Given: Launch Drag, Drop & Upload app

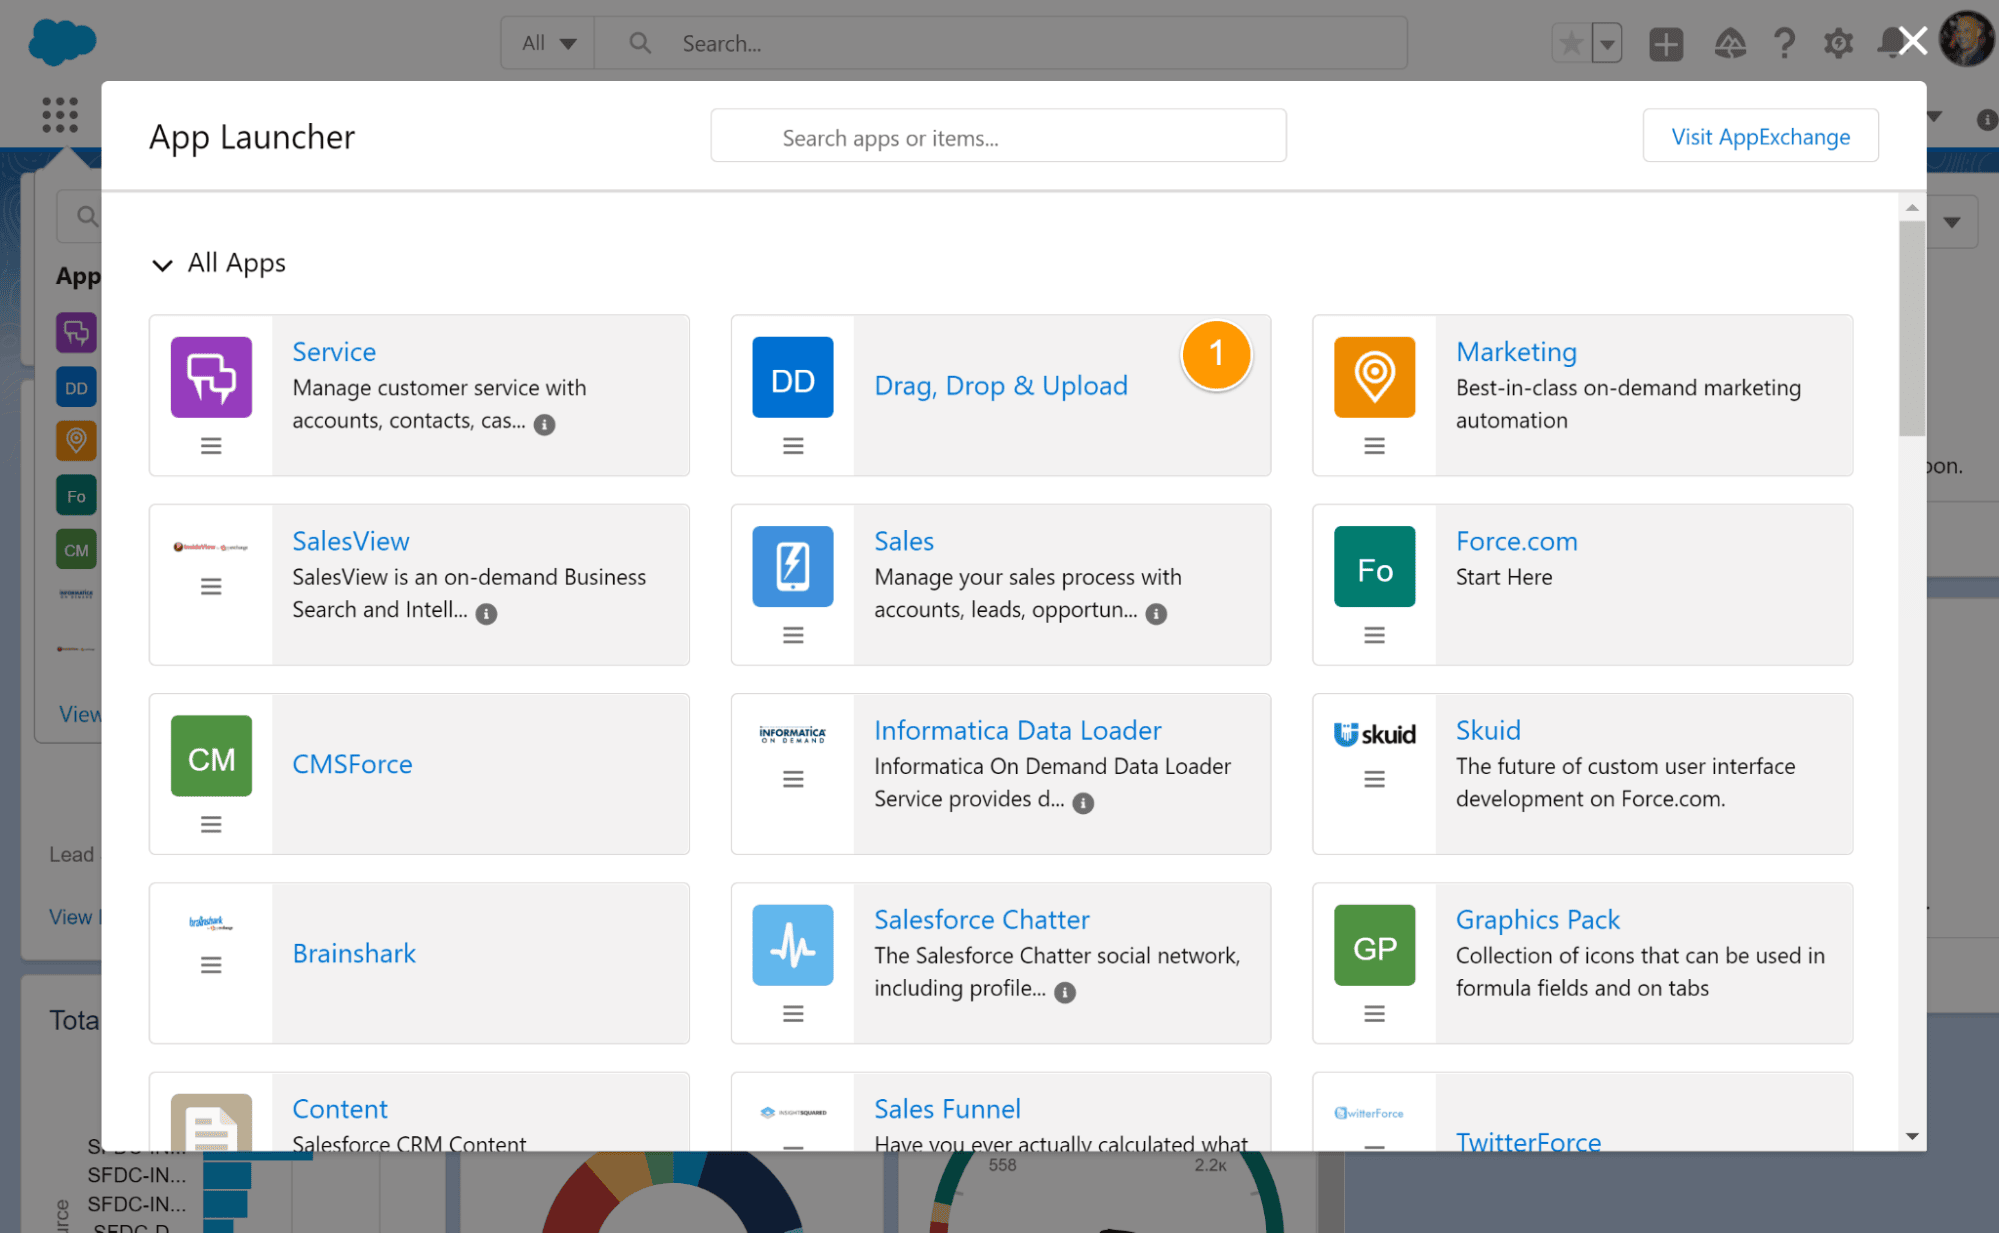Looking at the screenshot, I should pyautogui.click(x=1001, y=384).
